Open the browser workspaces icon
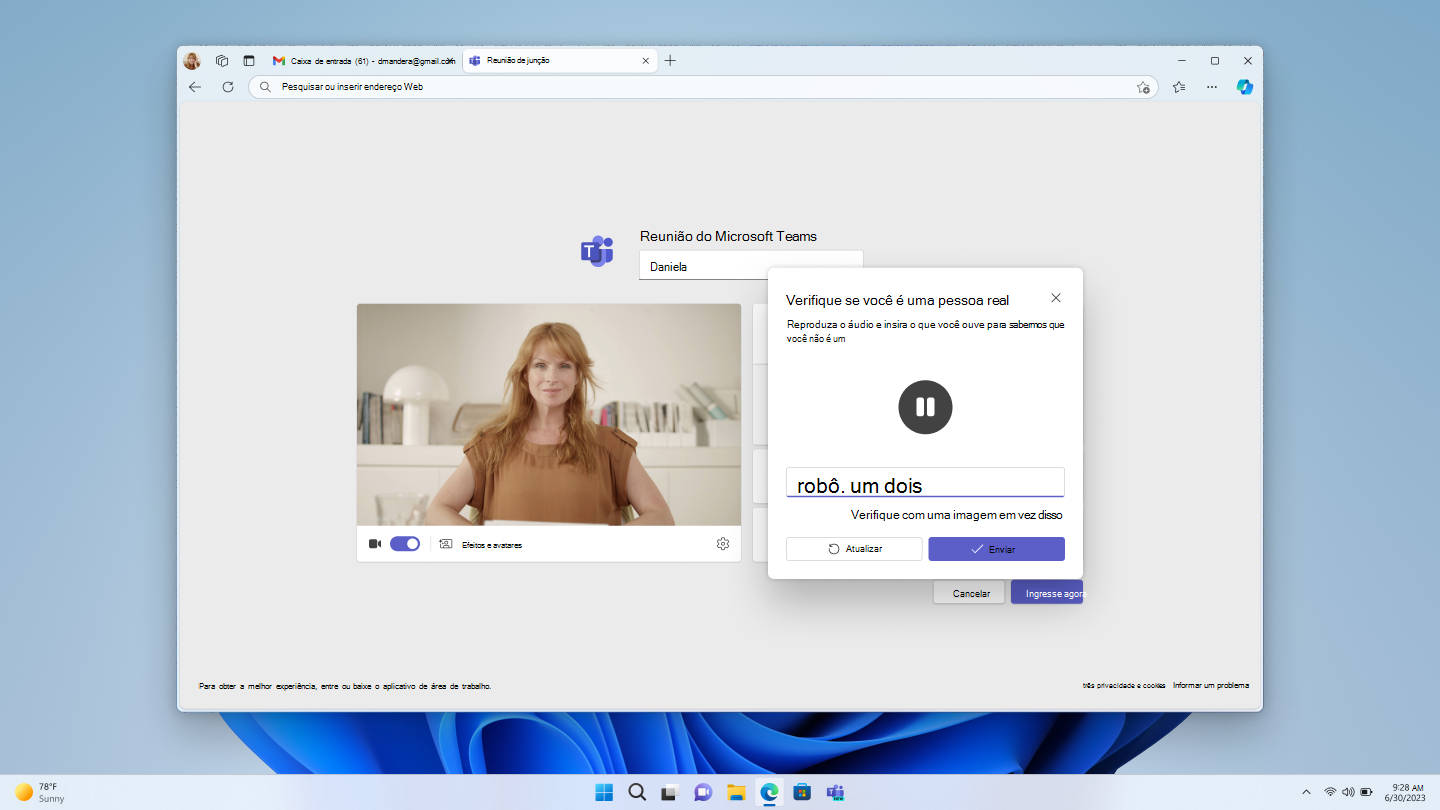This screenshot has height=810, width=1440. pyautogui.click(x=222, y=61)
